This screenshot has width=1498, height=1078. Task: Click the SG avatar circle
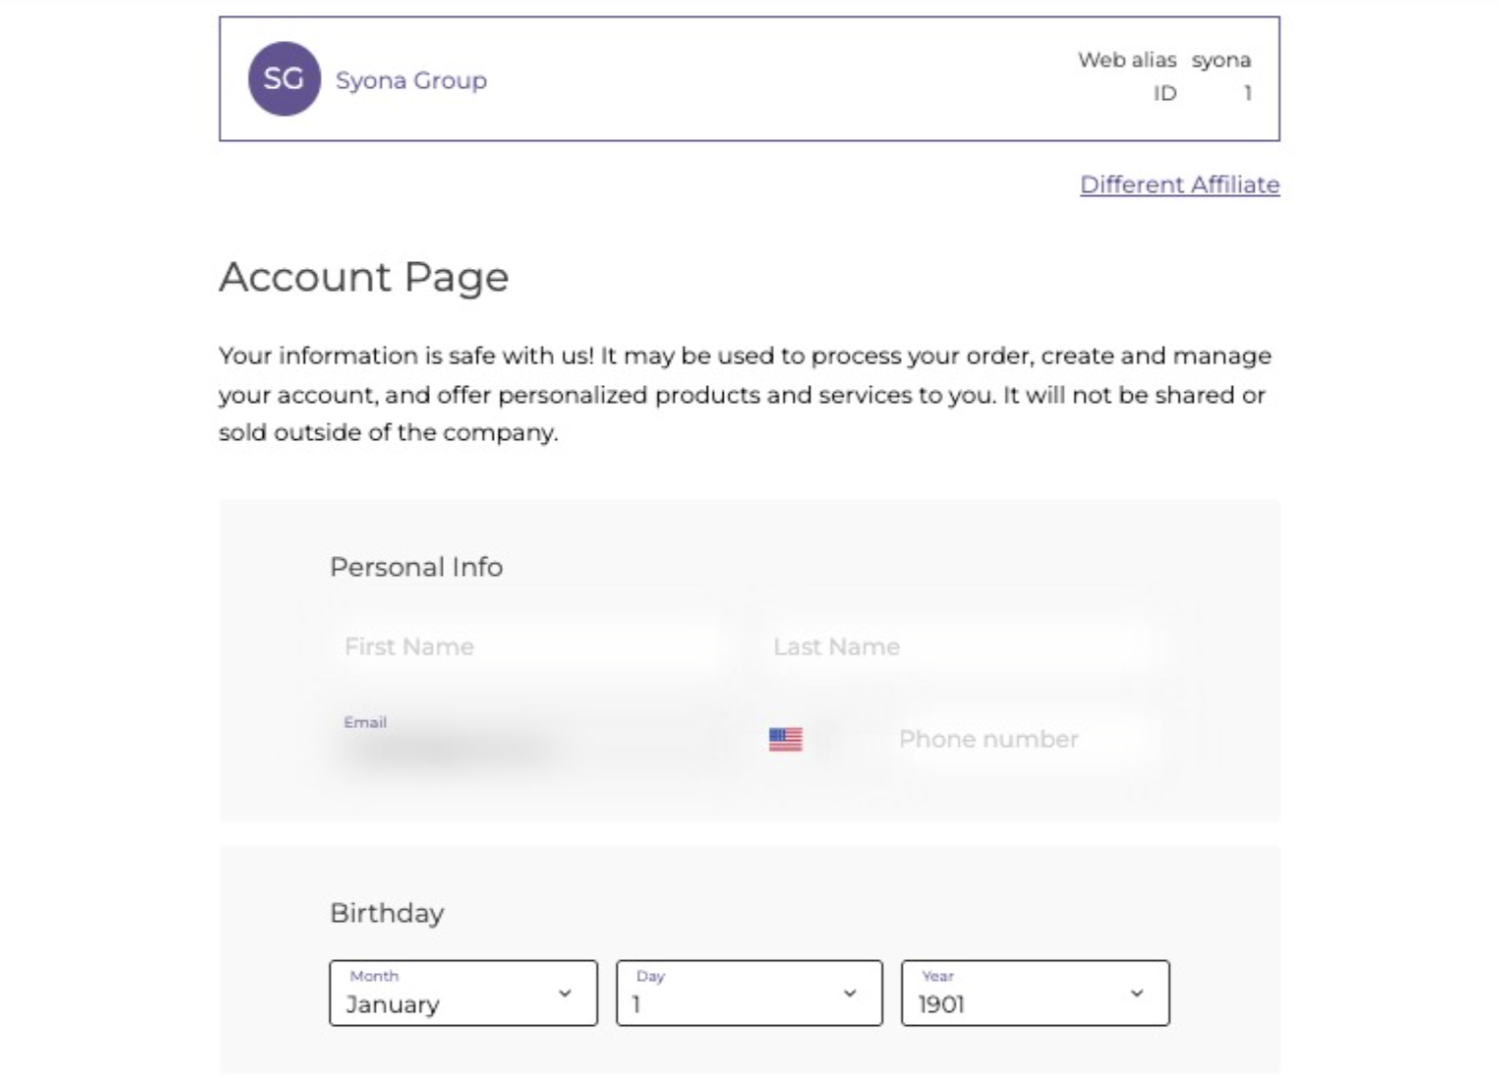284,79
